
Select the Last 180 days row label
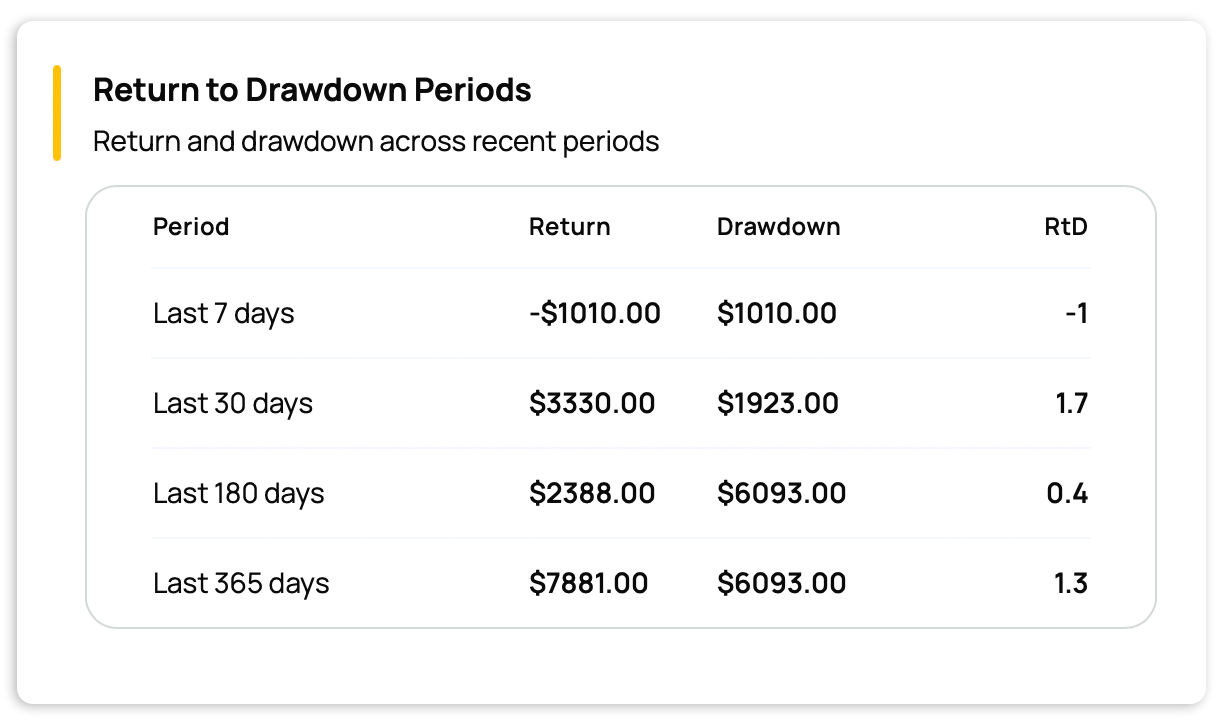pyautogui.click(x=239, y=493)
